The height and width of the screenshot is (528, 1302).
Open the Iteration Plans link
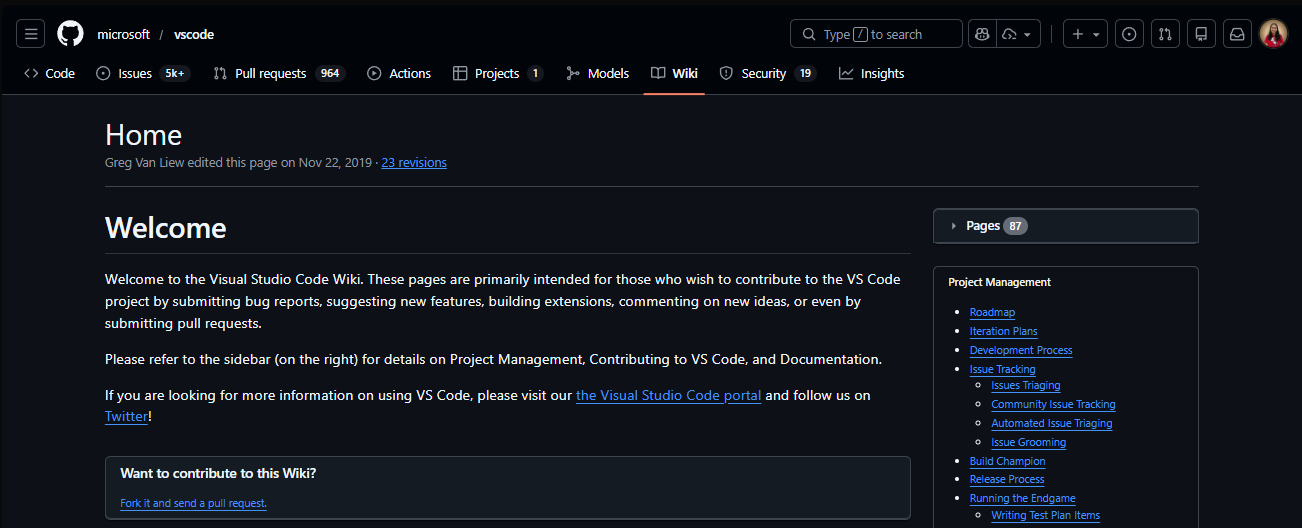click(1003, 331)
